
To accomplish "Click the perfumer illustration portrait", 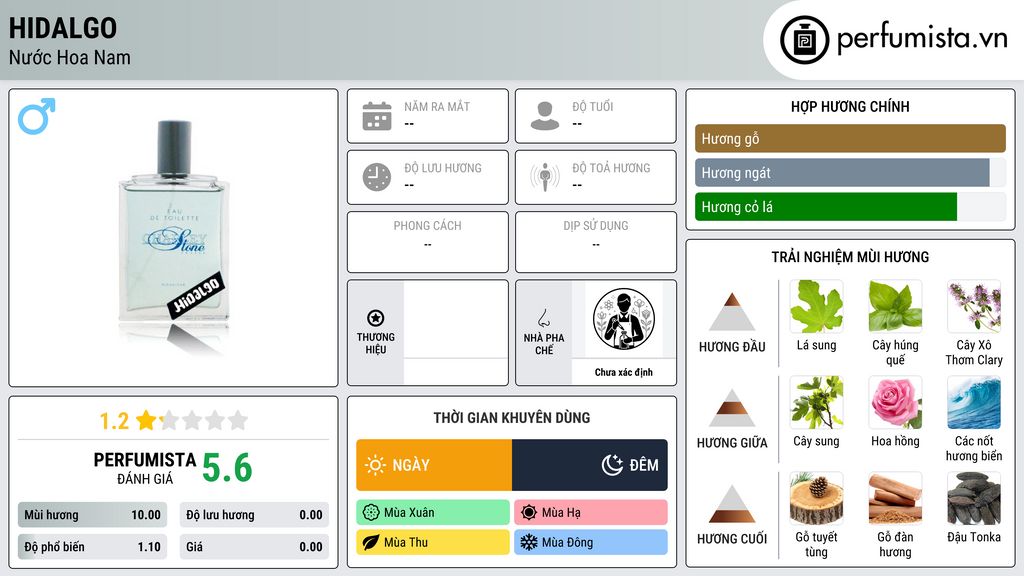I will (x=624, y=319).
